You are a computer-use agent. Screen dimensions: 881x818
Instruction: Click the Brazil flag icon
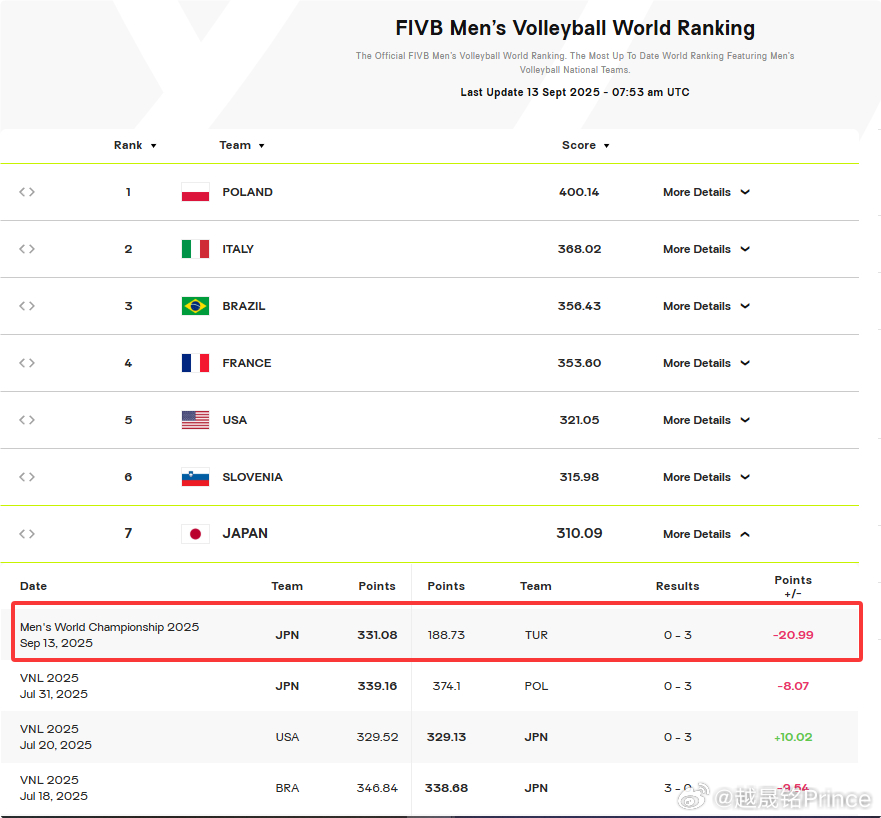point(195,306)
